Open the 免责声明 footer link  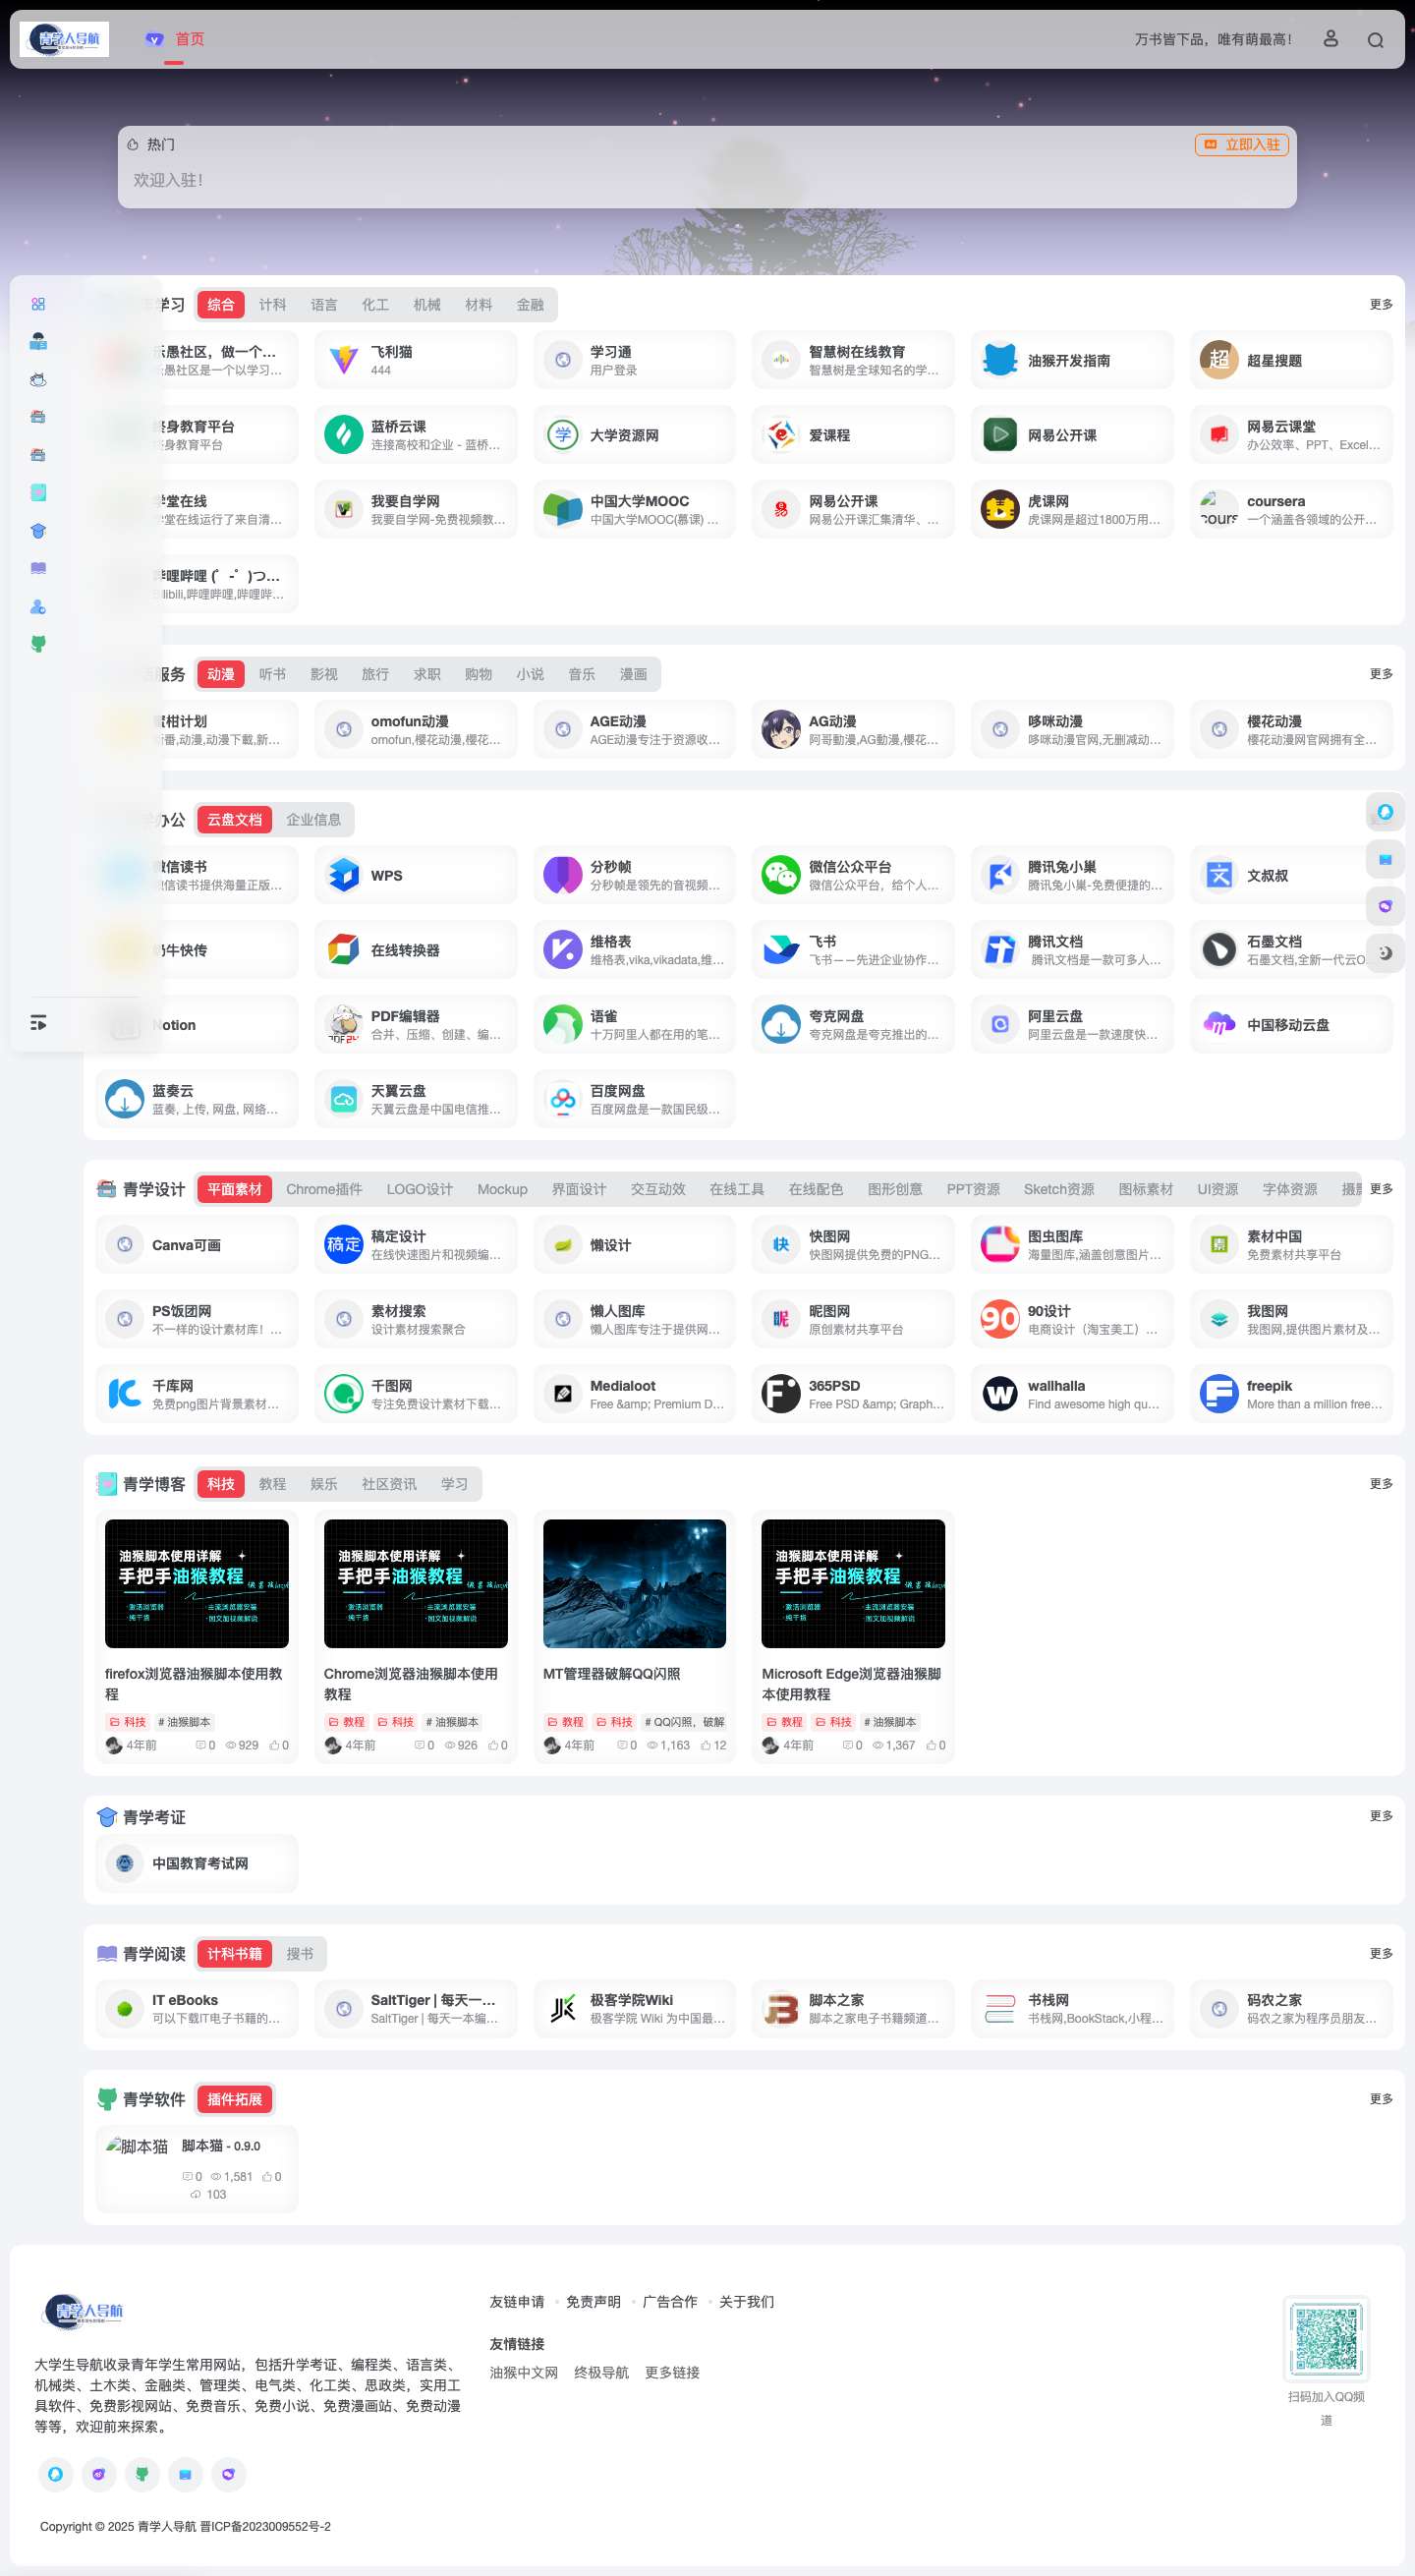[593, 2302]
